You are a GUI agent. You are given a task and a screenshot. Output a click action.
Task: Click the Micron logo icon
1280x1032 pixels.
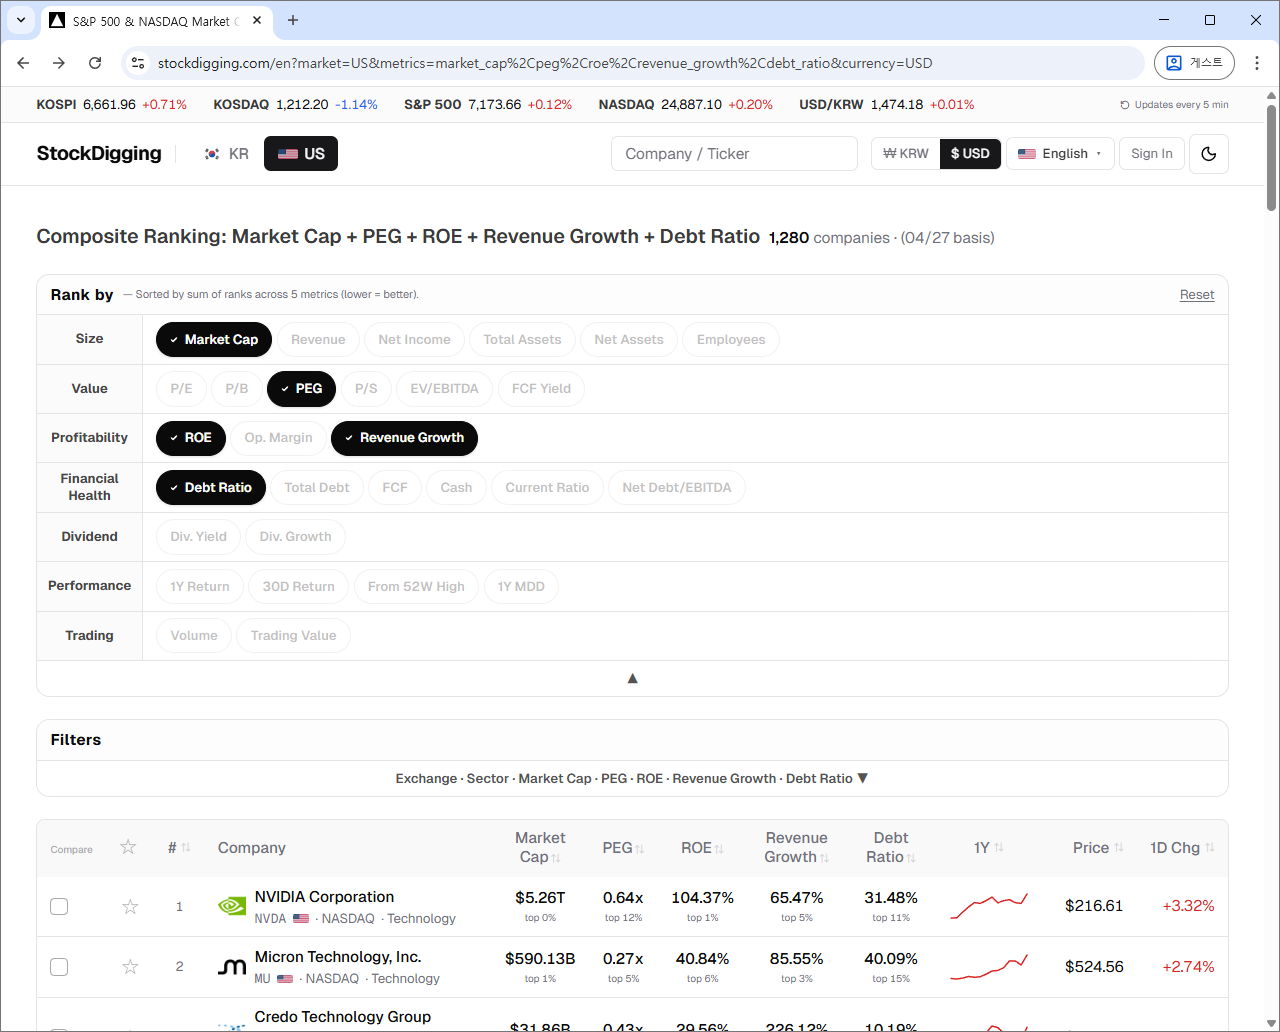tap(232, 967)
